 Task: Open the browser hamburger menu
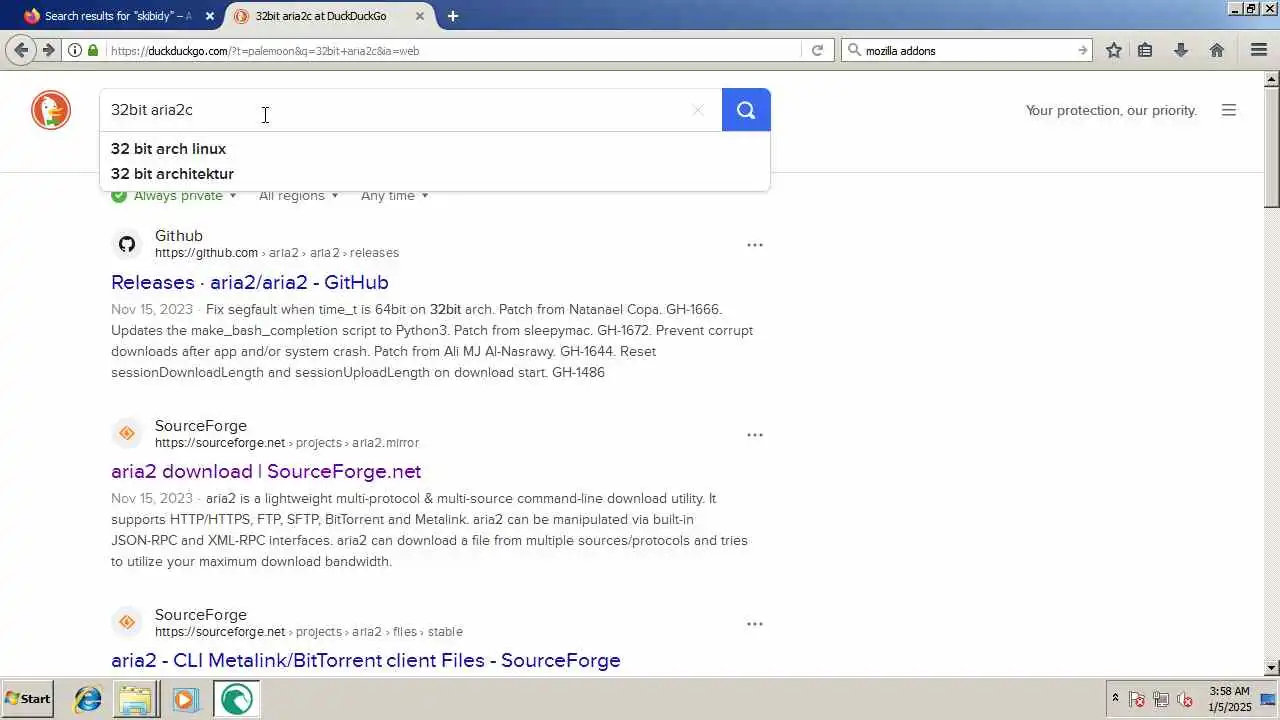tap(1259, 50)
